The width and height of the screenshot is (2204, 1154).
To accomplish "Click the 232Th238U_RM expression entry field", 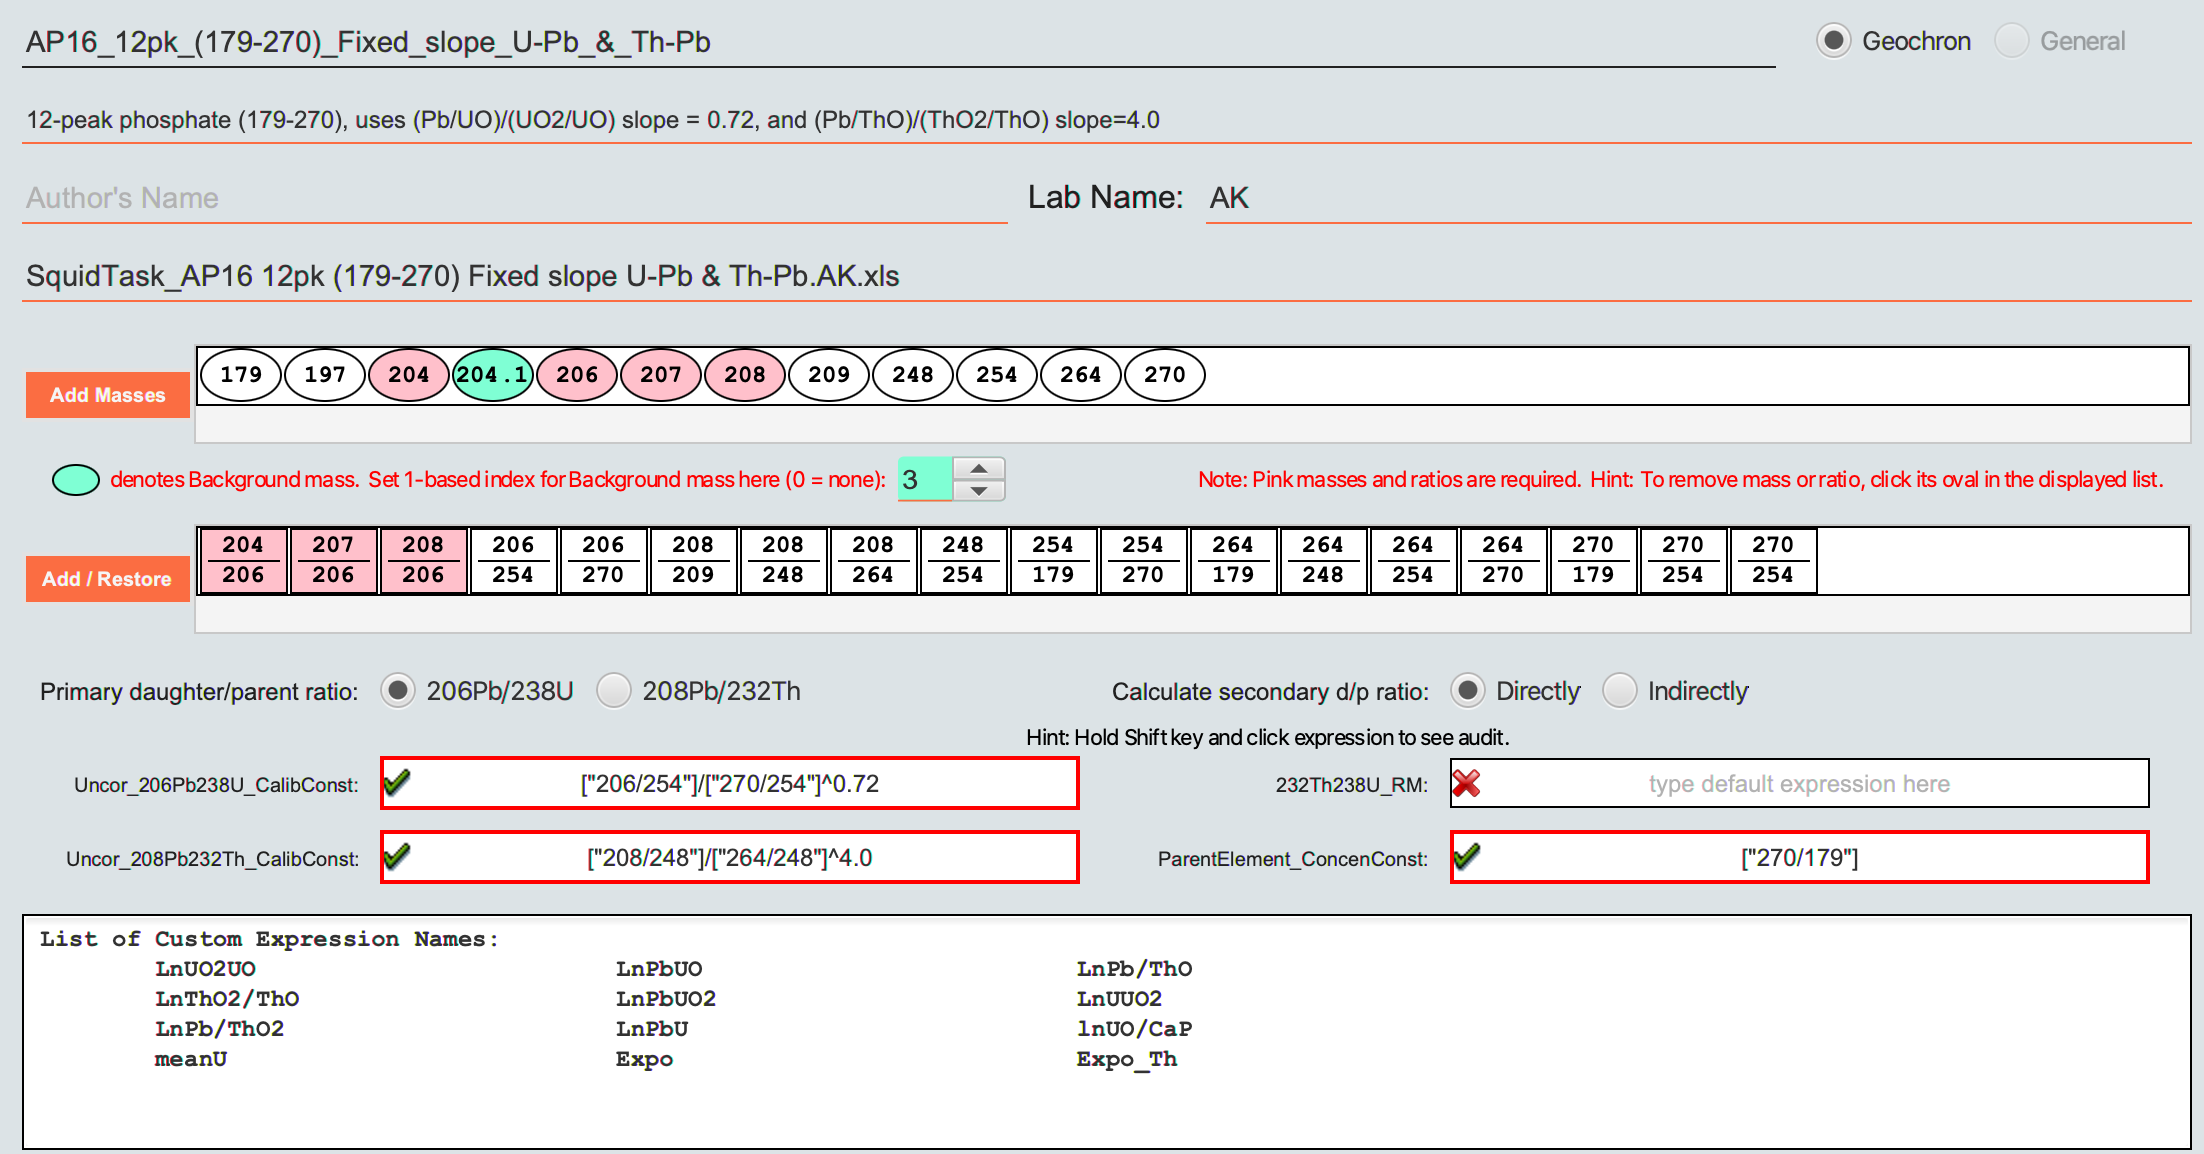I will point(1797,783).
